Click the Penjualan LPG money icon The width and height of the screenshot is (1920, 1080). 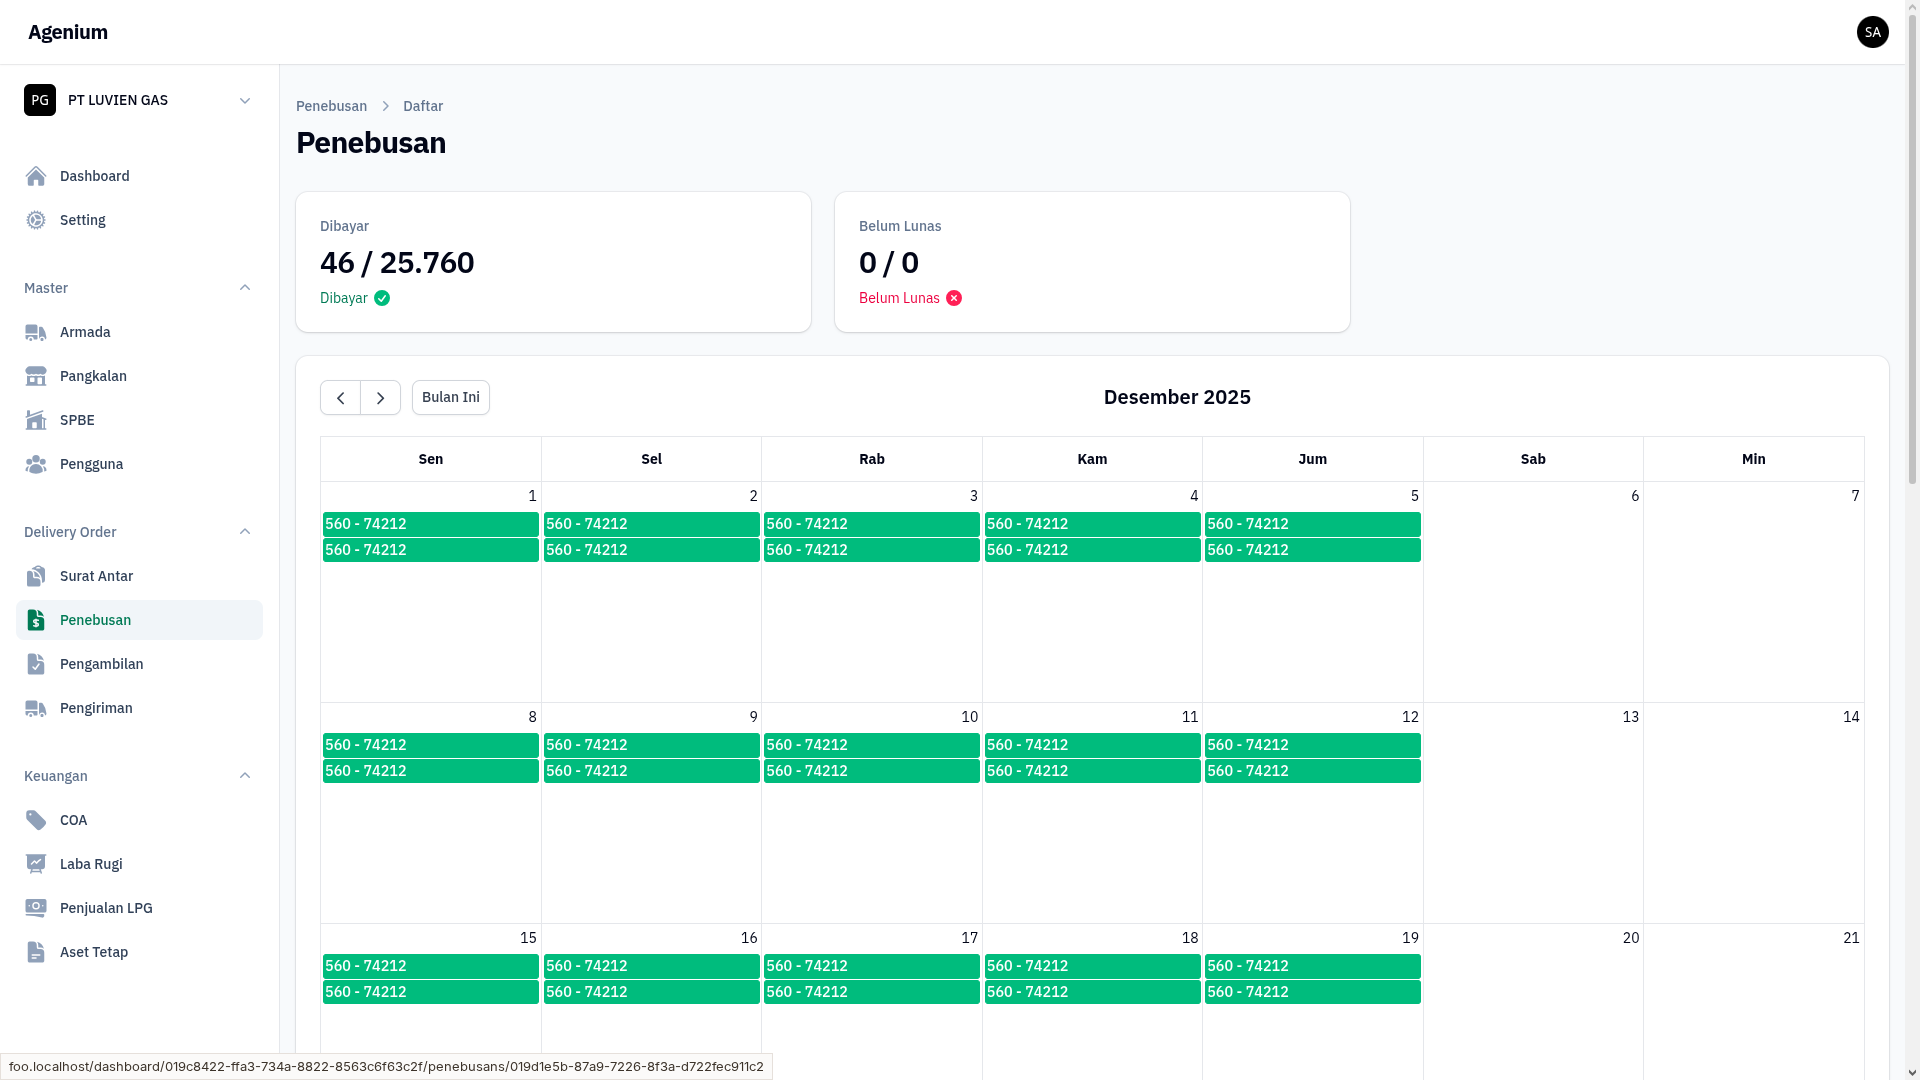[36, 908]
